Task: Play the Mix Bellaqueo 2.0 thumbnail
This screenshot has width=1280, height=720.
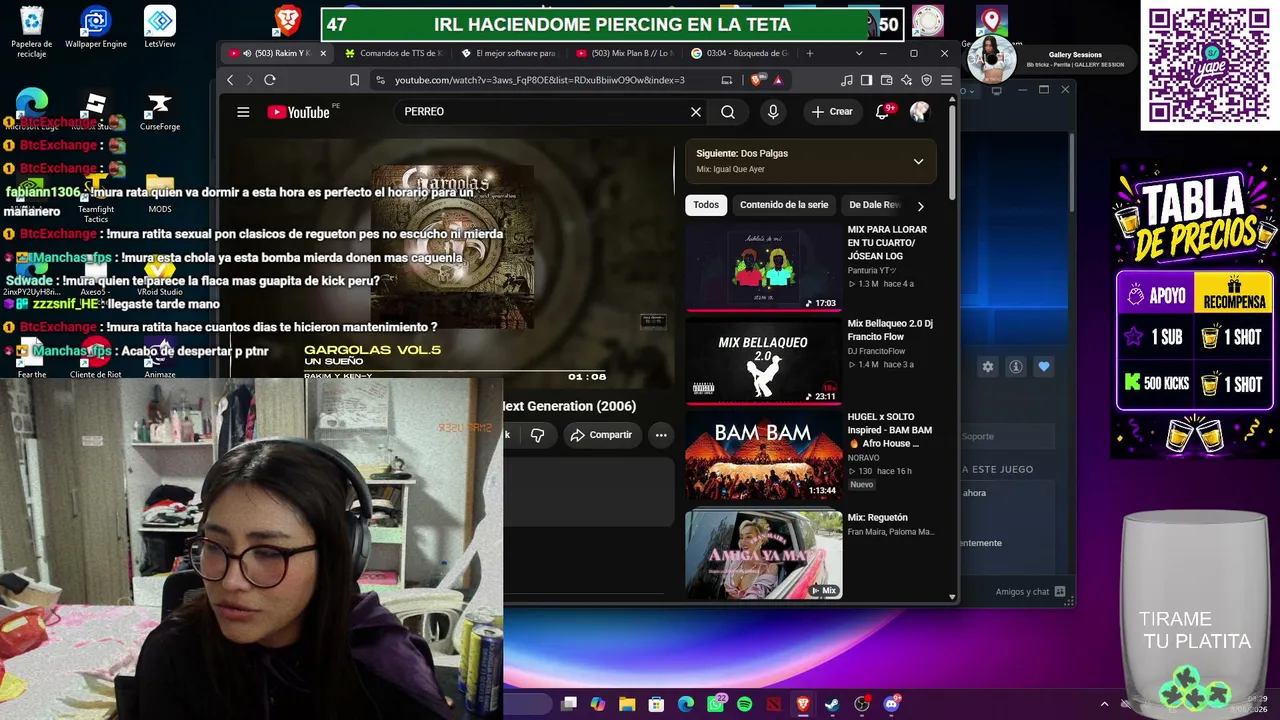Action: [764, 360]
